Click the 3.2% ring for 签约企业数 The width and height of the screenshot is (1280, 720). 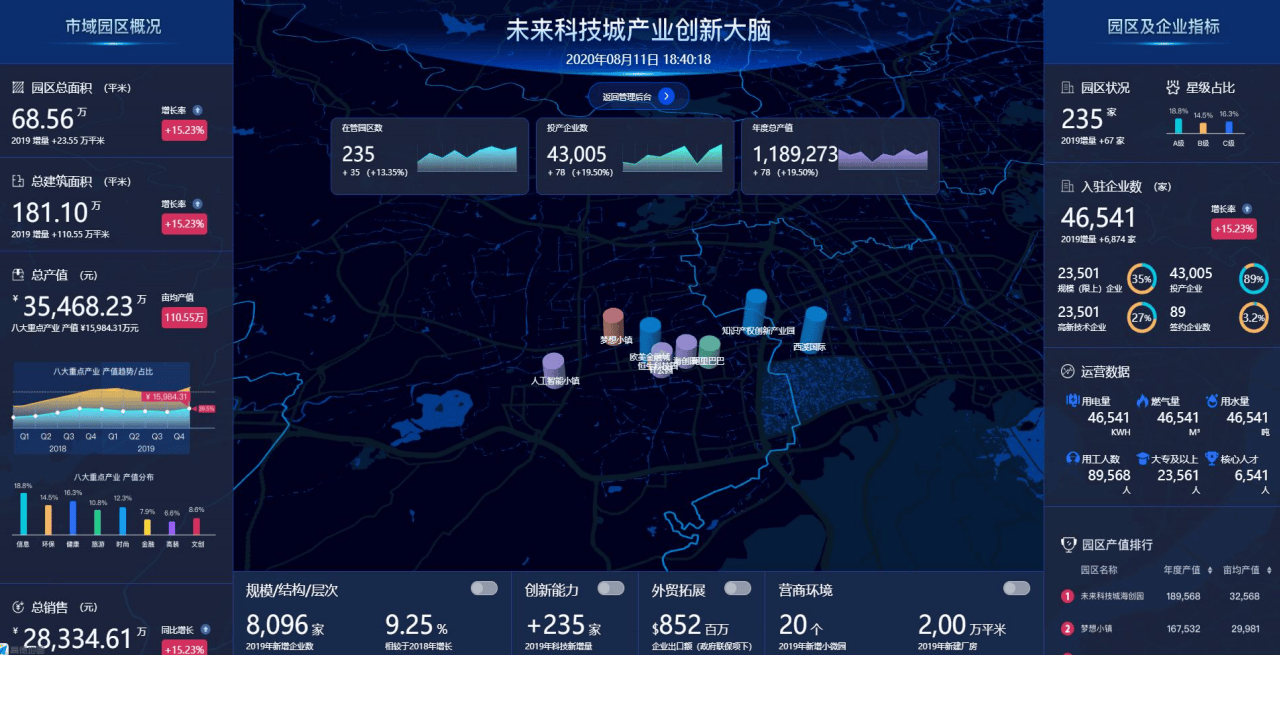click(1253, 317)
